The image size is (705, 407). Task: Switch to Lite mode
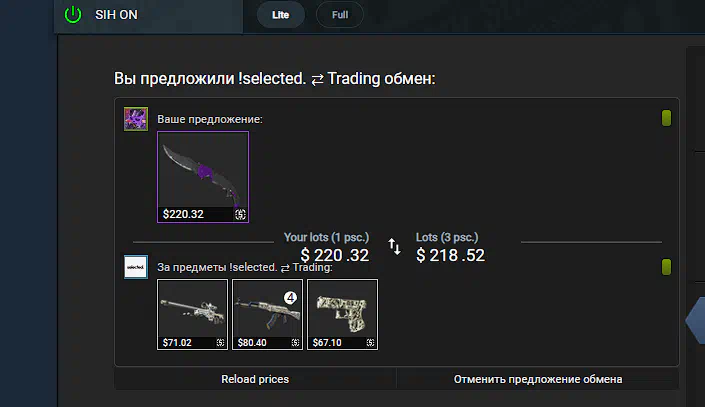[281, 15]
